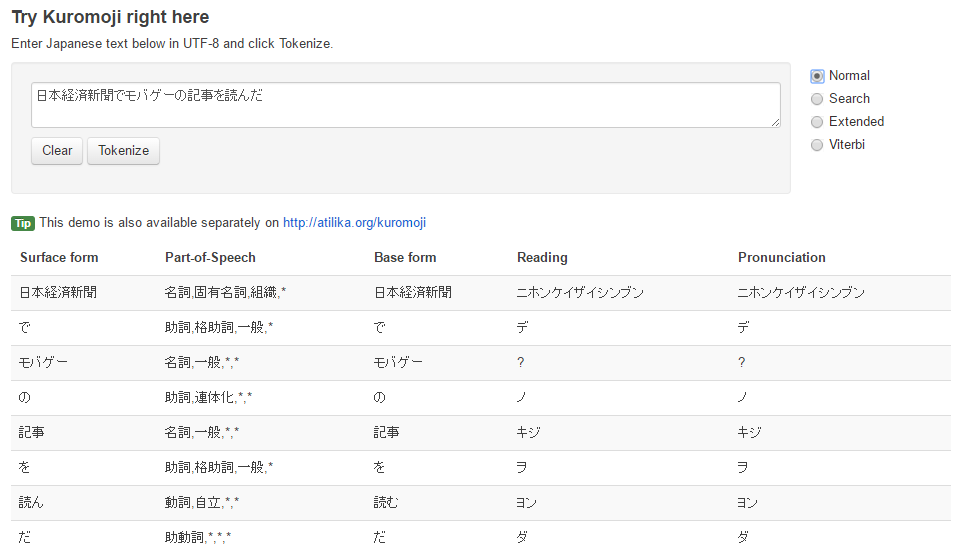This screenshot has height=555, width=962.
Task: Click pronunciation cell ダ
Action: 743,537
